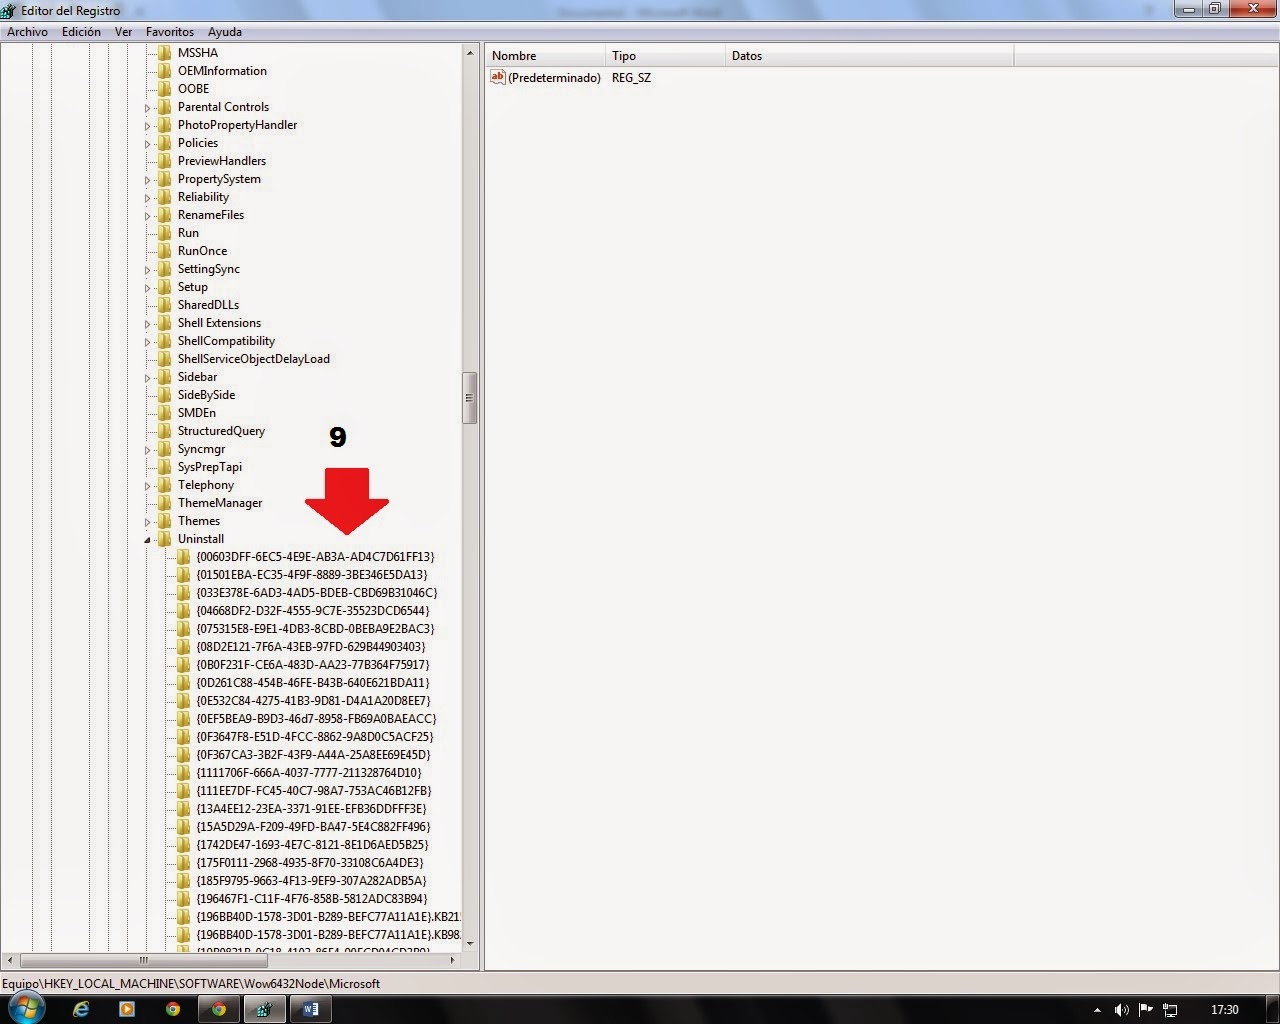Image resolution: width=1280 pixels, height=1024 pixels.
Task: Open Microsoft Word from the taskbar
Action: (x=310, y=1009)
